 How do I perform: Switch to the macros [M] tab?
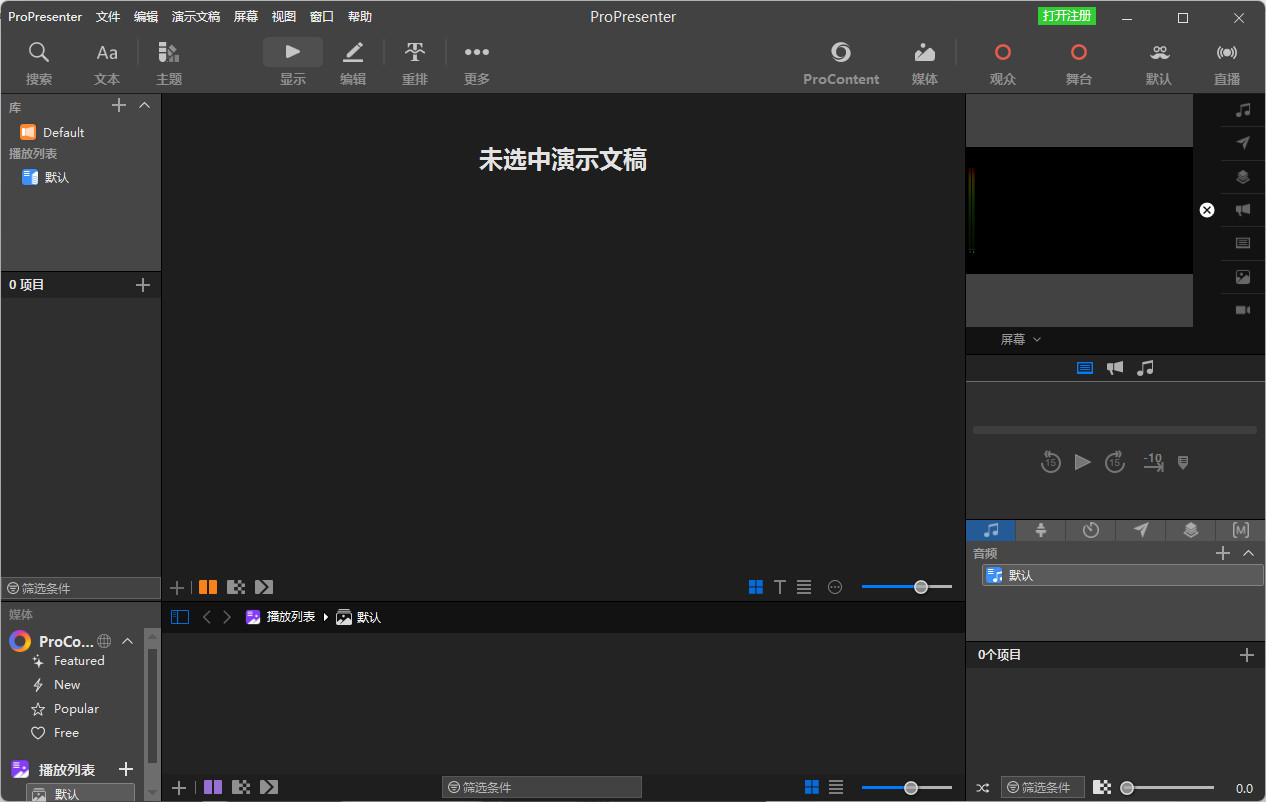pos(1241,530)
